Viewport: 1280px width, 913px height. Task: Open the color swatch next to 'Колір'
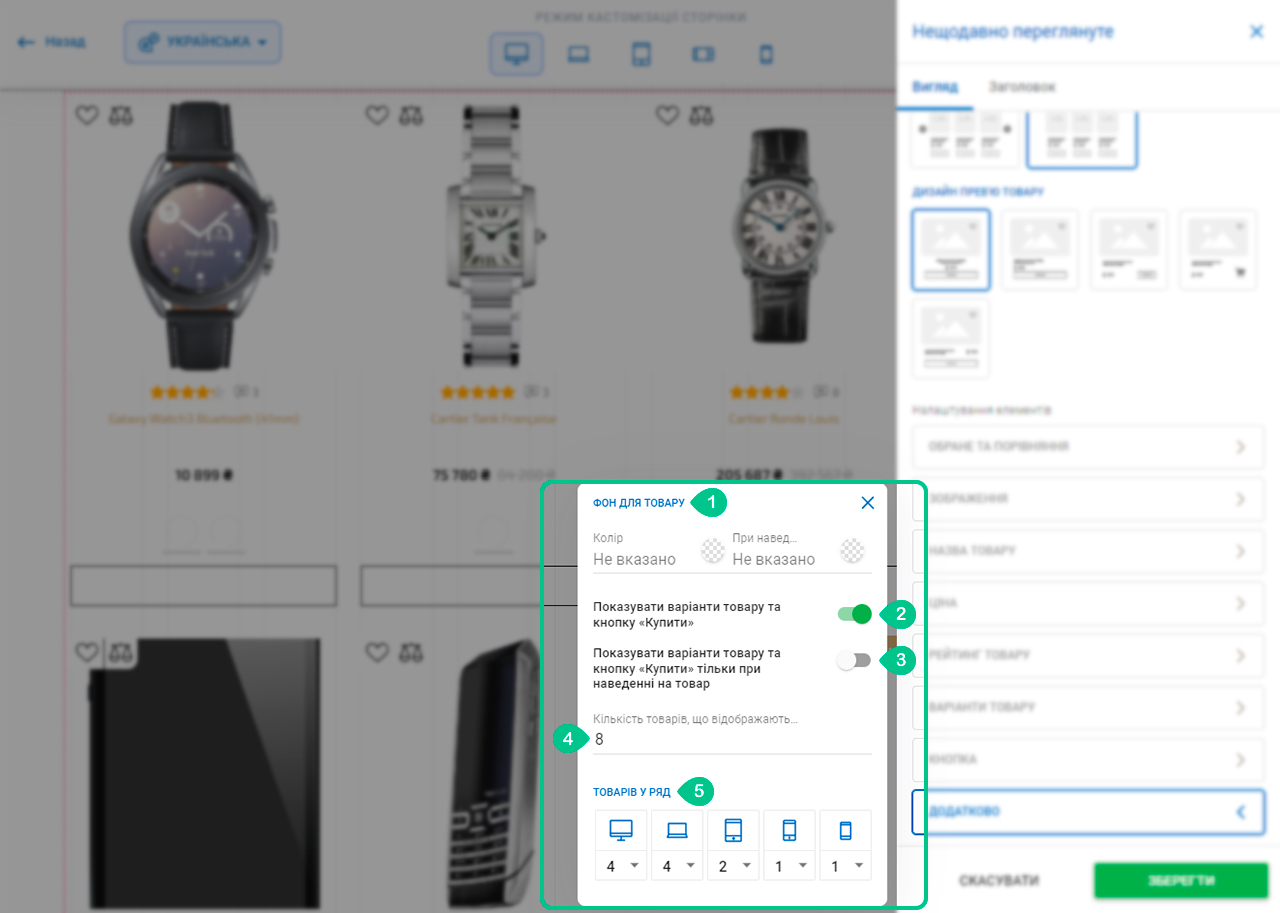[712, 551]
